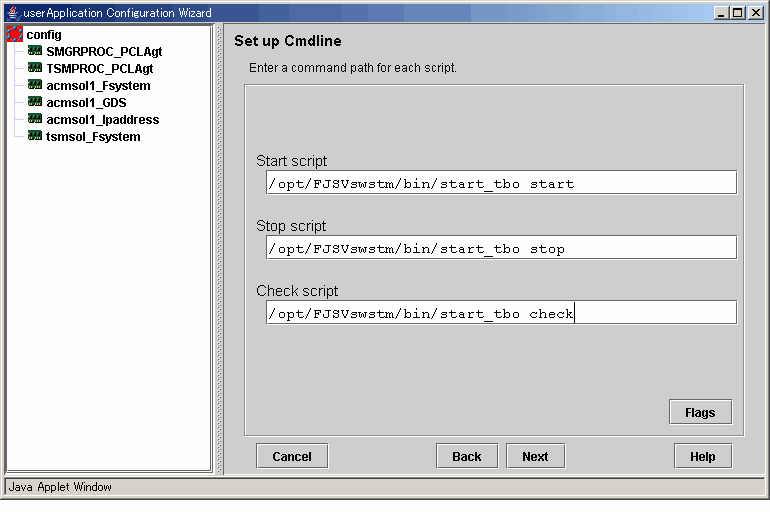This screenshot has width=770, height=512.
Task: Click the split pane divider handle
Action: [219, 249]
